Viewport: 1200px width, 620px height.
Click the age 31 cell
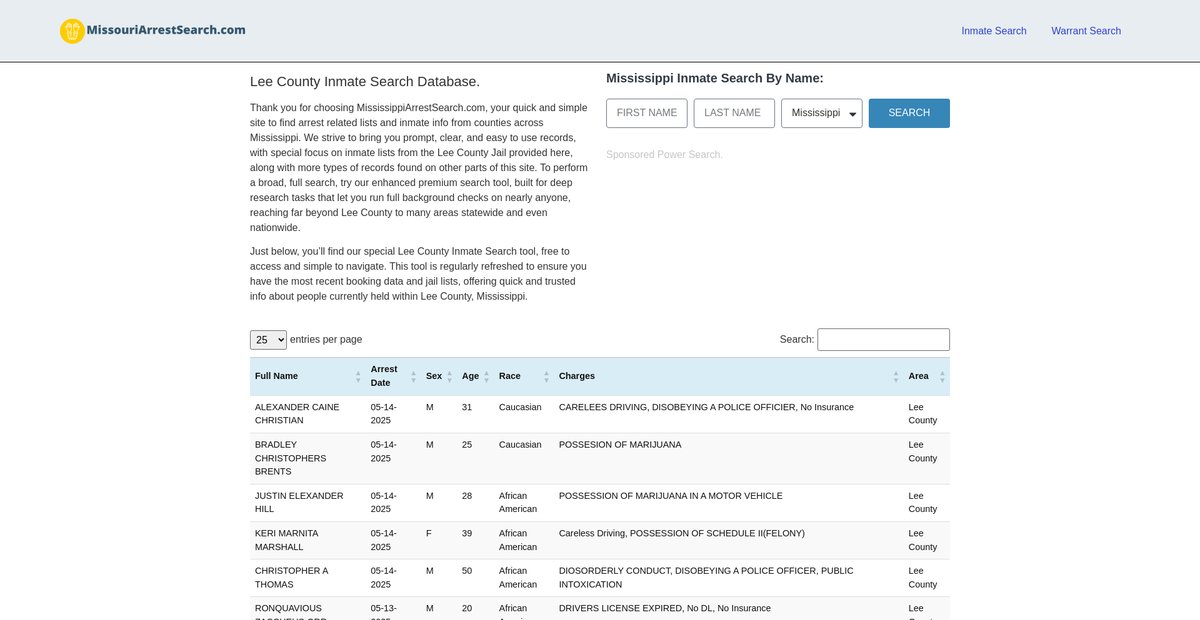click(475, 414)
